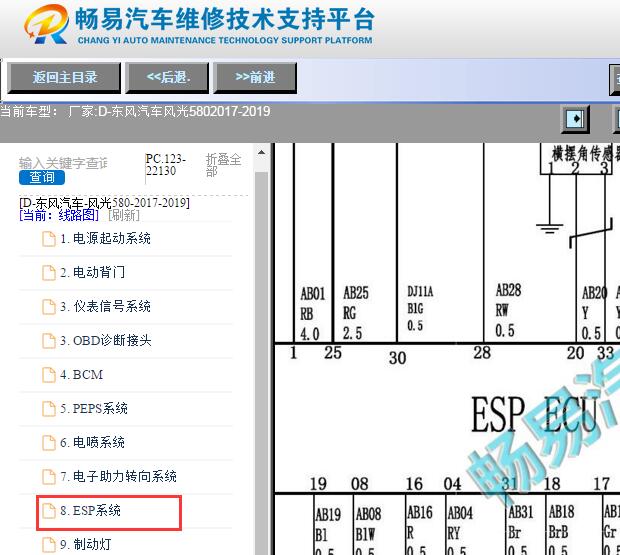The image size is (620, 555).
Task: Click the [D-东风汽车-风光580-2017-2019] model text
Action: 104,203
